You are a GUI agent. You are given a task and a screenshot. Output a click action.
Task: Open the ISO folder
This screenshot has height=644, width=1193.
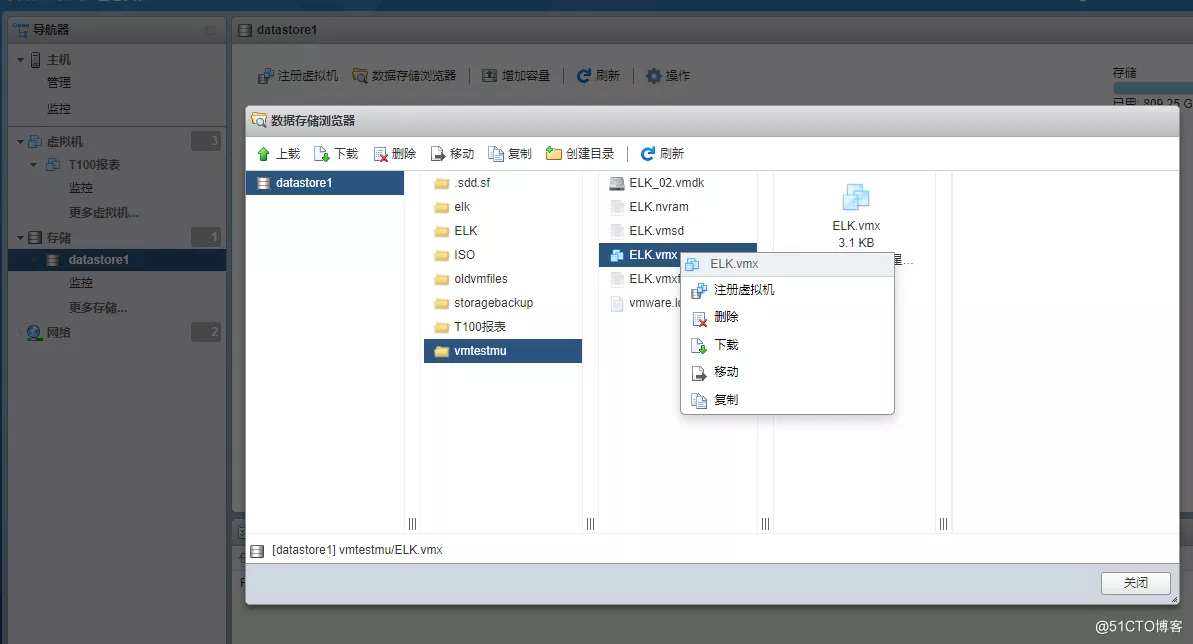[464, 255]
